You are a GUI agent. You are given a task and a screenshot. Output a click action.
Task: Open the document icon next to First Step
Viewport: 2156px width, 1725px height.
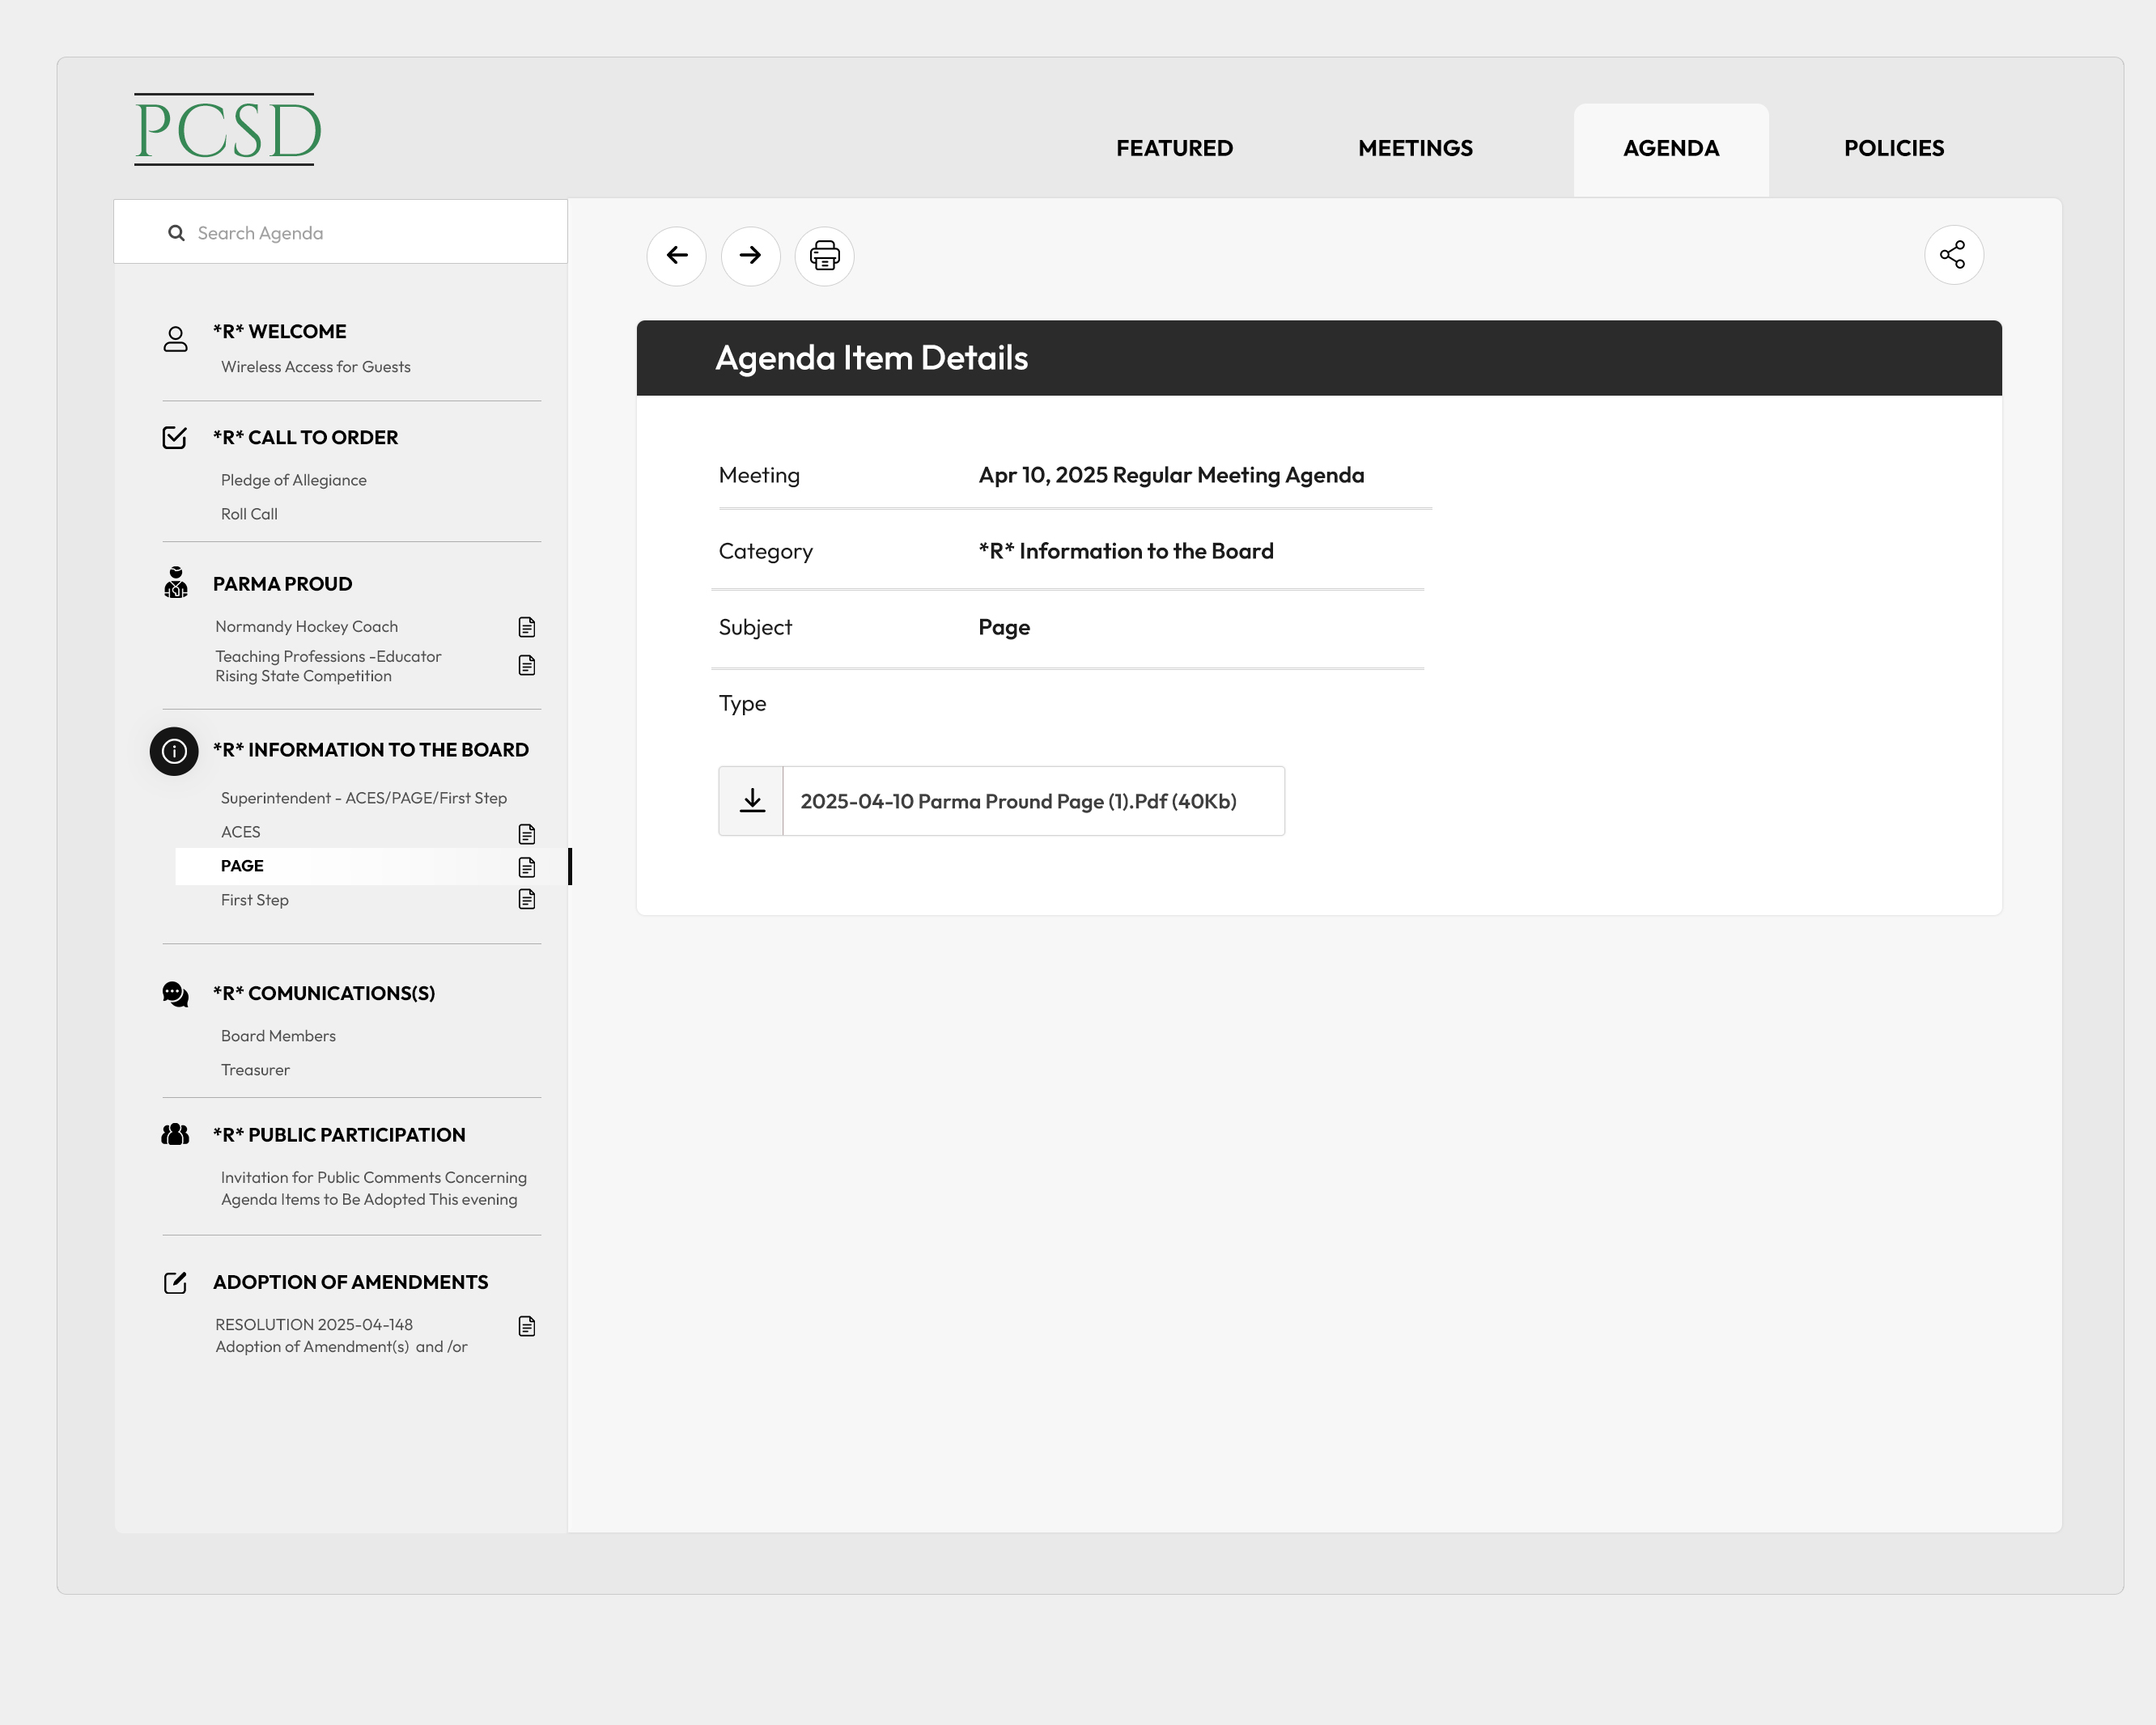click(526, 899)
